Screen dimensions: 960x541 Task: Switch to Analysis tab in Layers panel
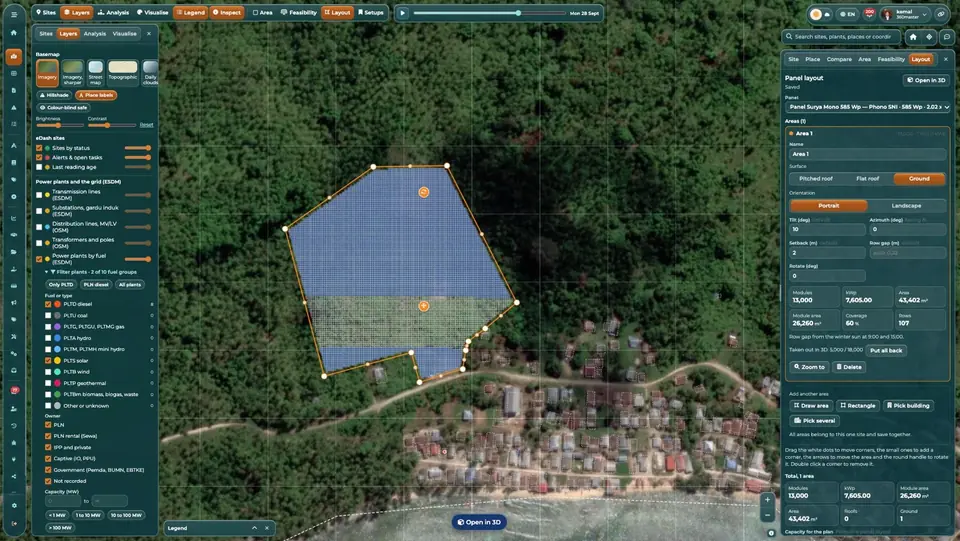pos(95,34)
